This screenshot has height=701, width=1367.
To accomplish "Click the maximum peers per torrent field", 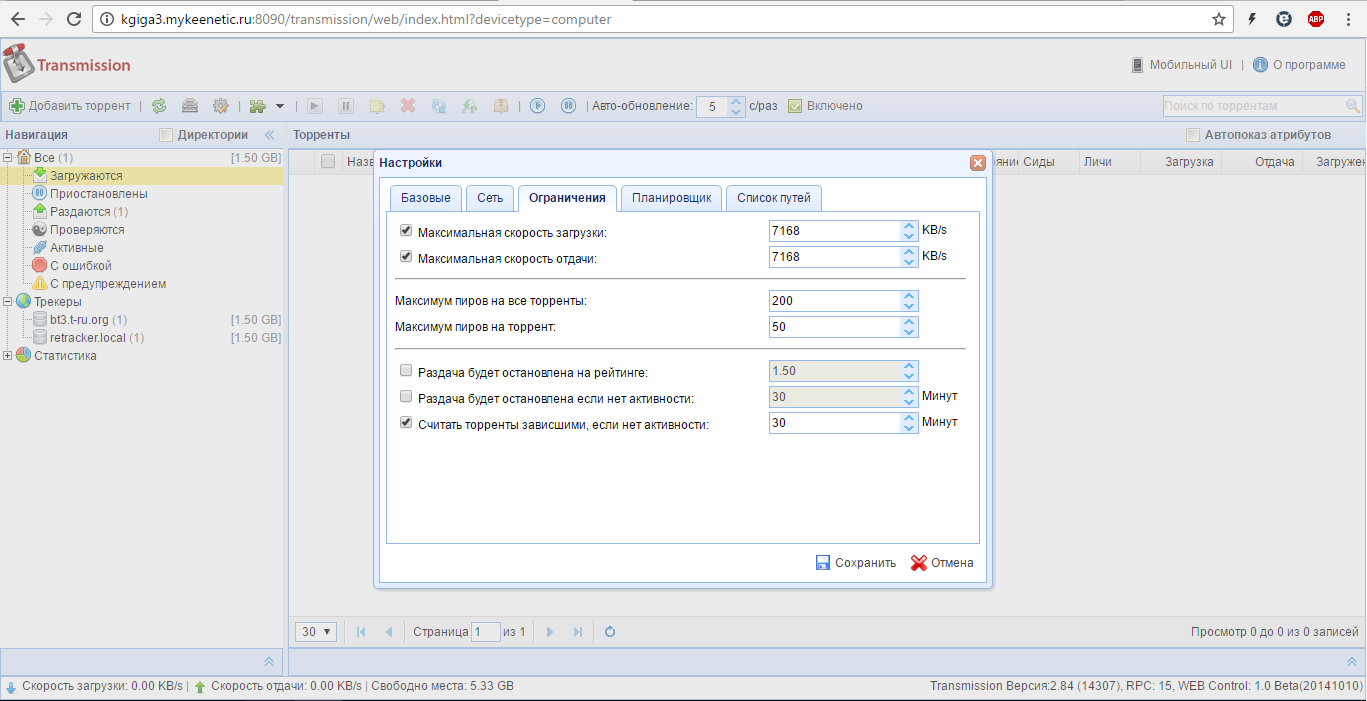I will [834, 327].
